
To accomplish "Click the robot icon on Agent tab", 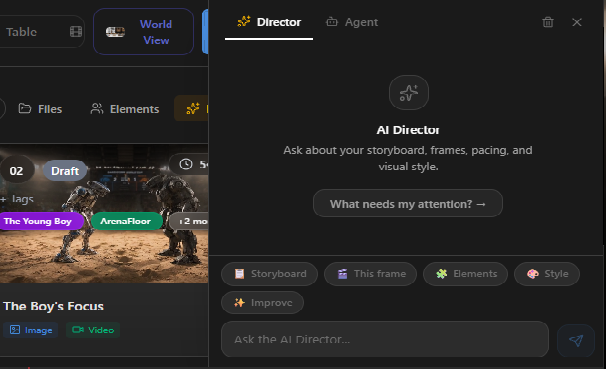I will pyautogui.click(x=332, y=22).
